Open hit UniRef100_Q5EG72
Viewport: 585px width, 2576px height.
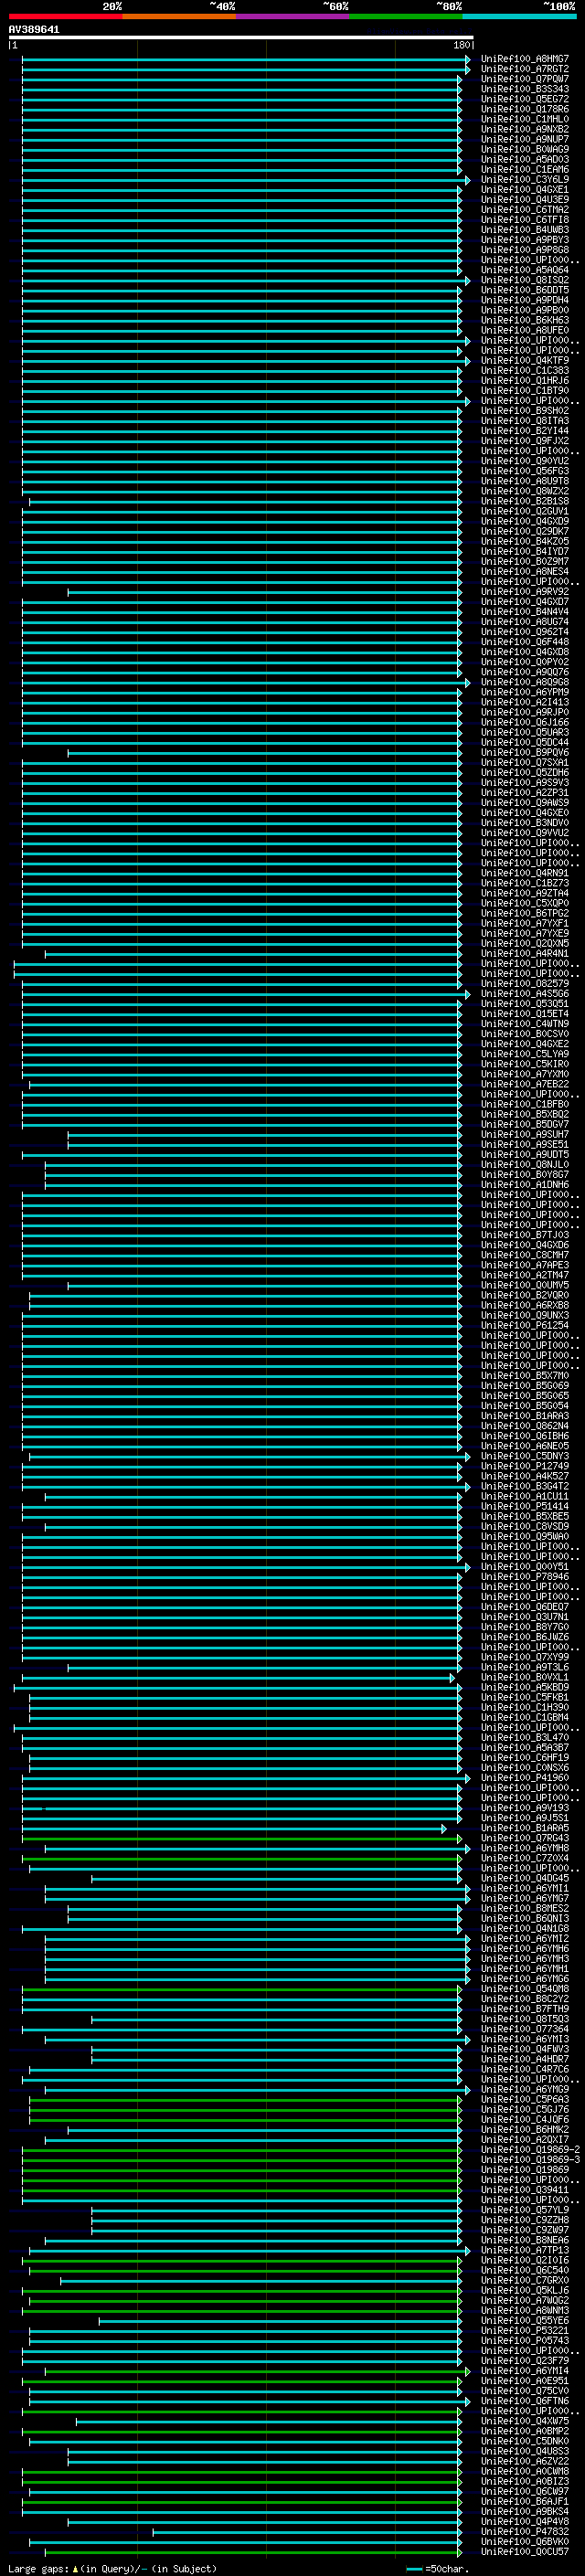tap(525, 100)
